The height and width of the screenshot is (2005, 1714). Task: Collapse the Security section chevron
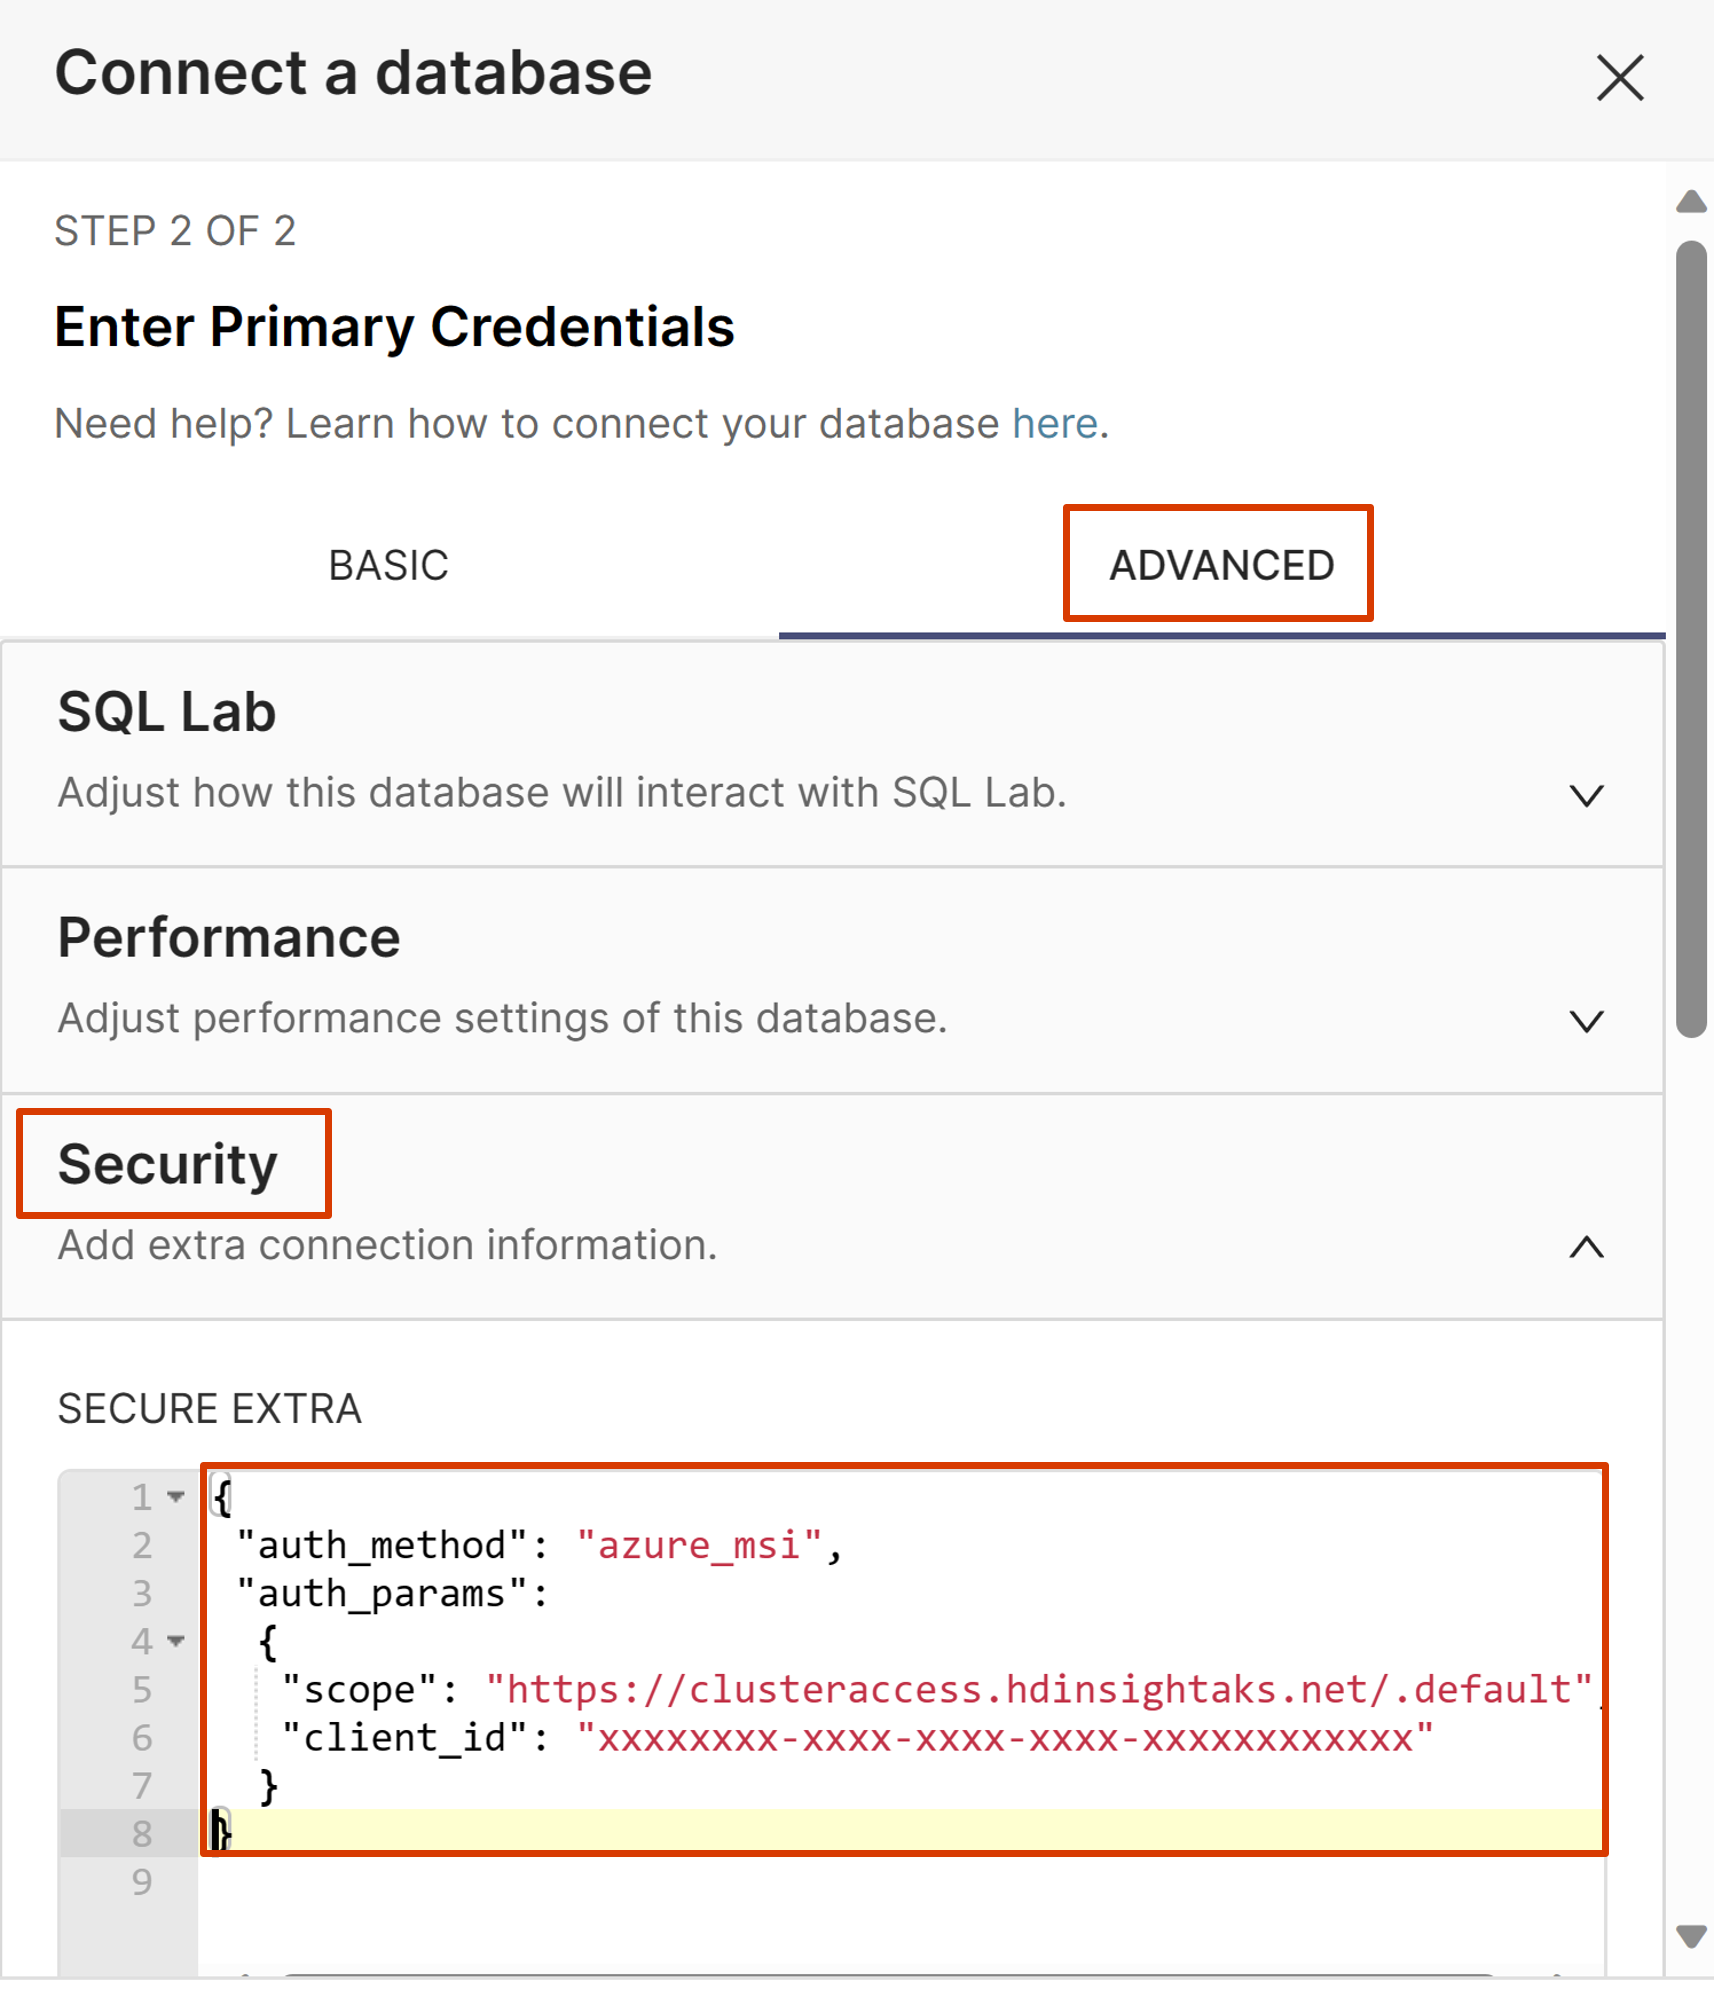pos(1586,1247)
